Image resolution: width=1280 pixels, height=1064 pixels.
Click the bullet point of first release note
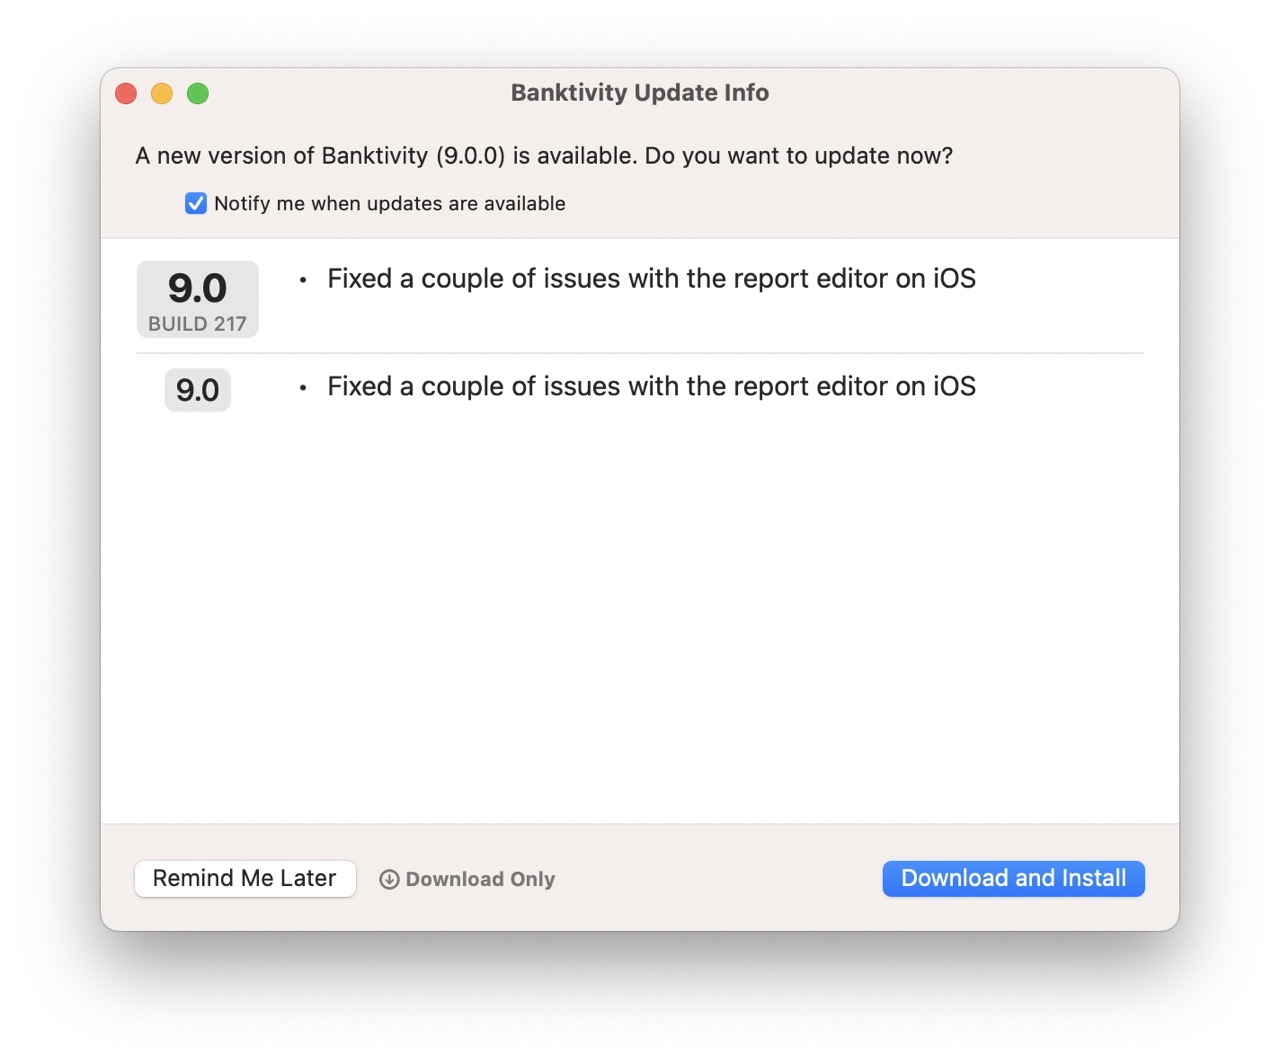[x=302, y=280]
